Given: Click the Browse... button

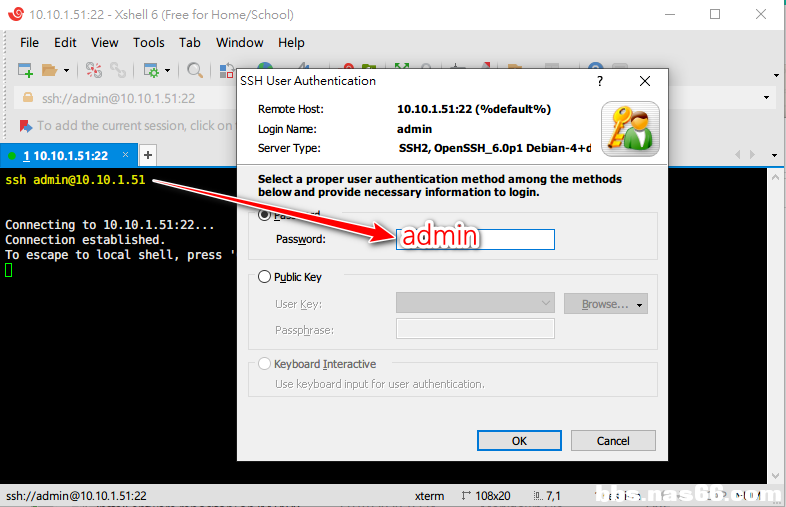Looking at the screenshot, I should [605, 304].
